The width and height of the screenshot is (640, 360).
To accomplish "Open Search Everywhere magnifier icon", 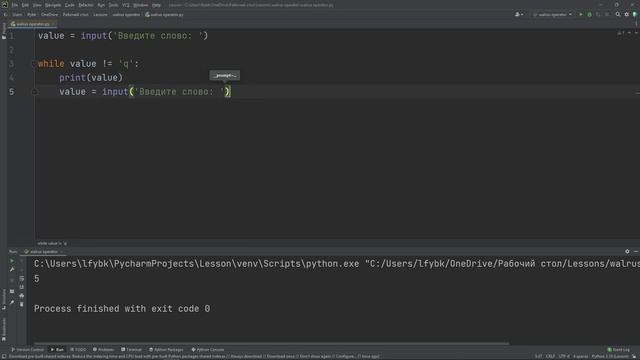I will click(x=618, y=14).
